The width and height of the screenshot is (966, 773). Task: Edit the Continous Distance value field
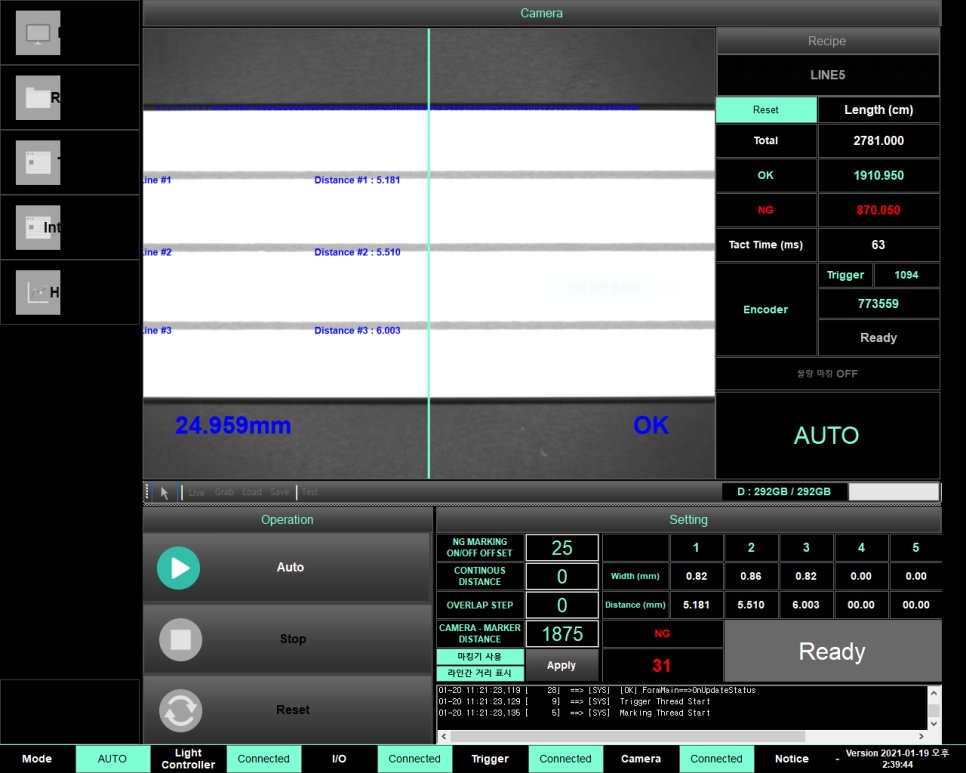562,577
